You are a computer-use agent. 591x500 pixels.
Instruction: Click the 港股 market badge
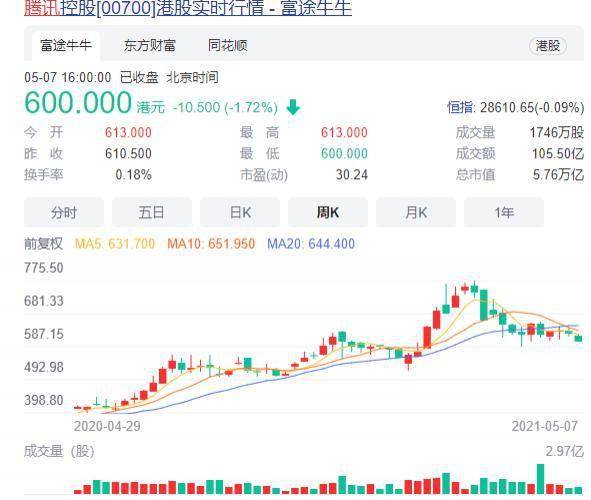[x=548, y=46]
